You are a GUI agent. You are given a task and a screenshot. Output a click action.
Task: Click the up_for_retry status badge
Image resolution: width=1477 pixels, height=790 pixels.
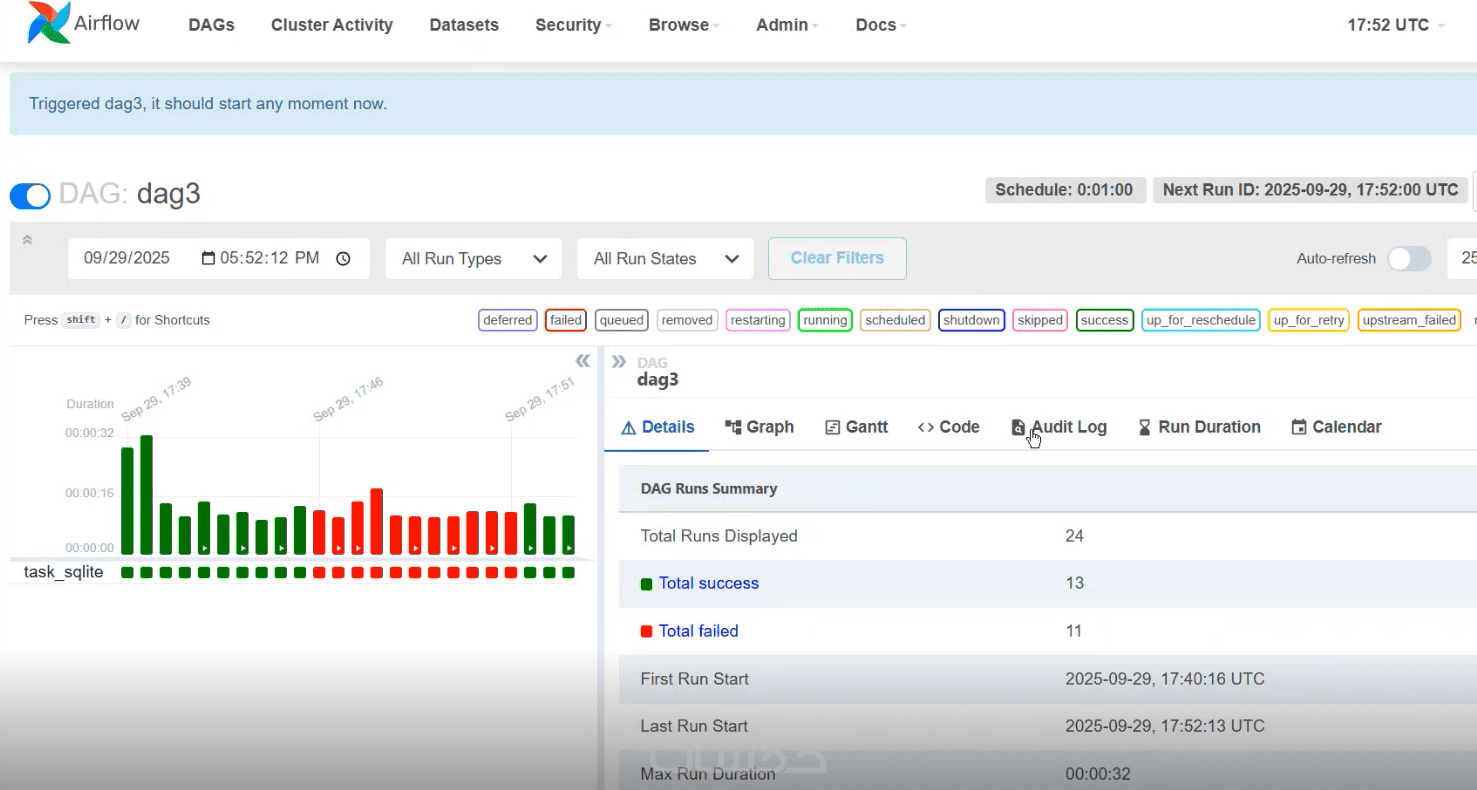pos(1309,320)
